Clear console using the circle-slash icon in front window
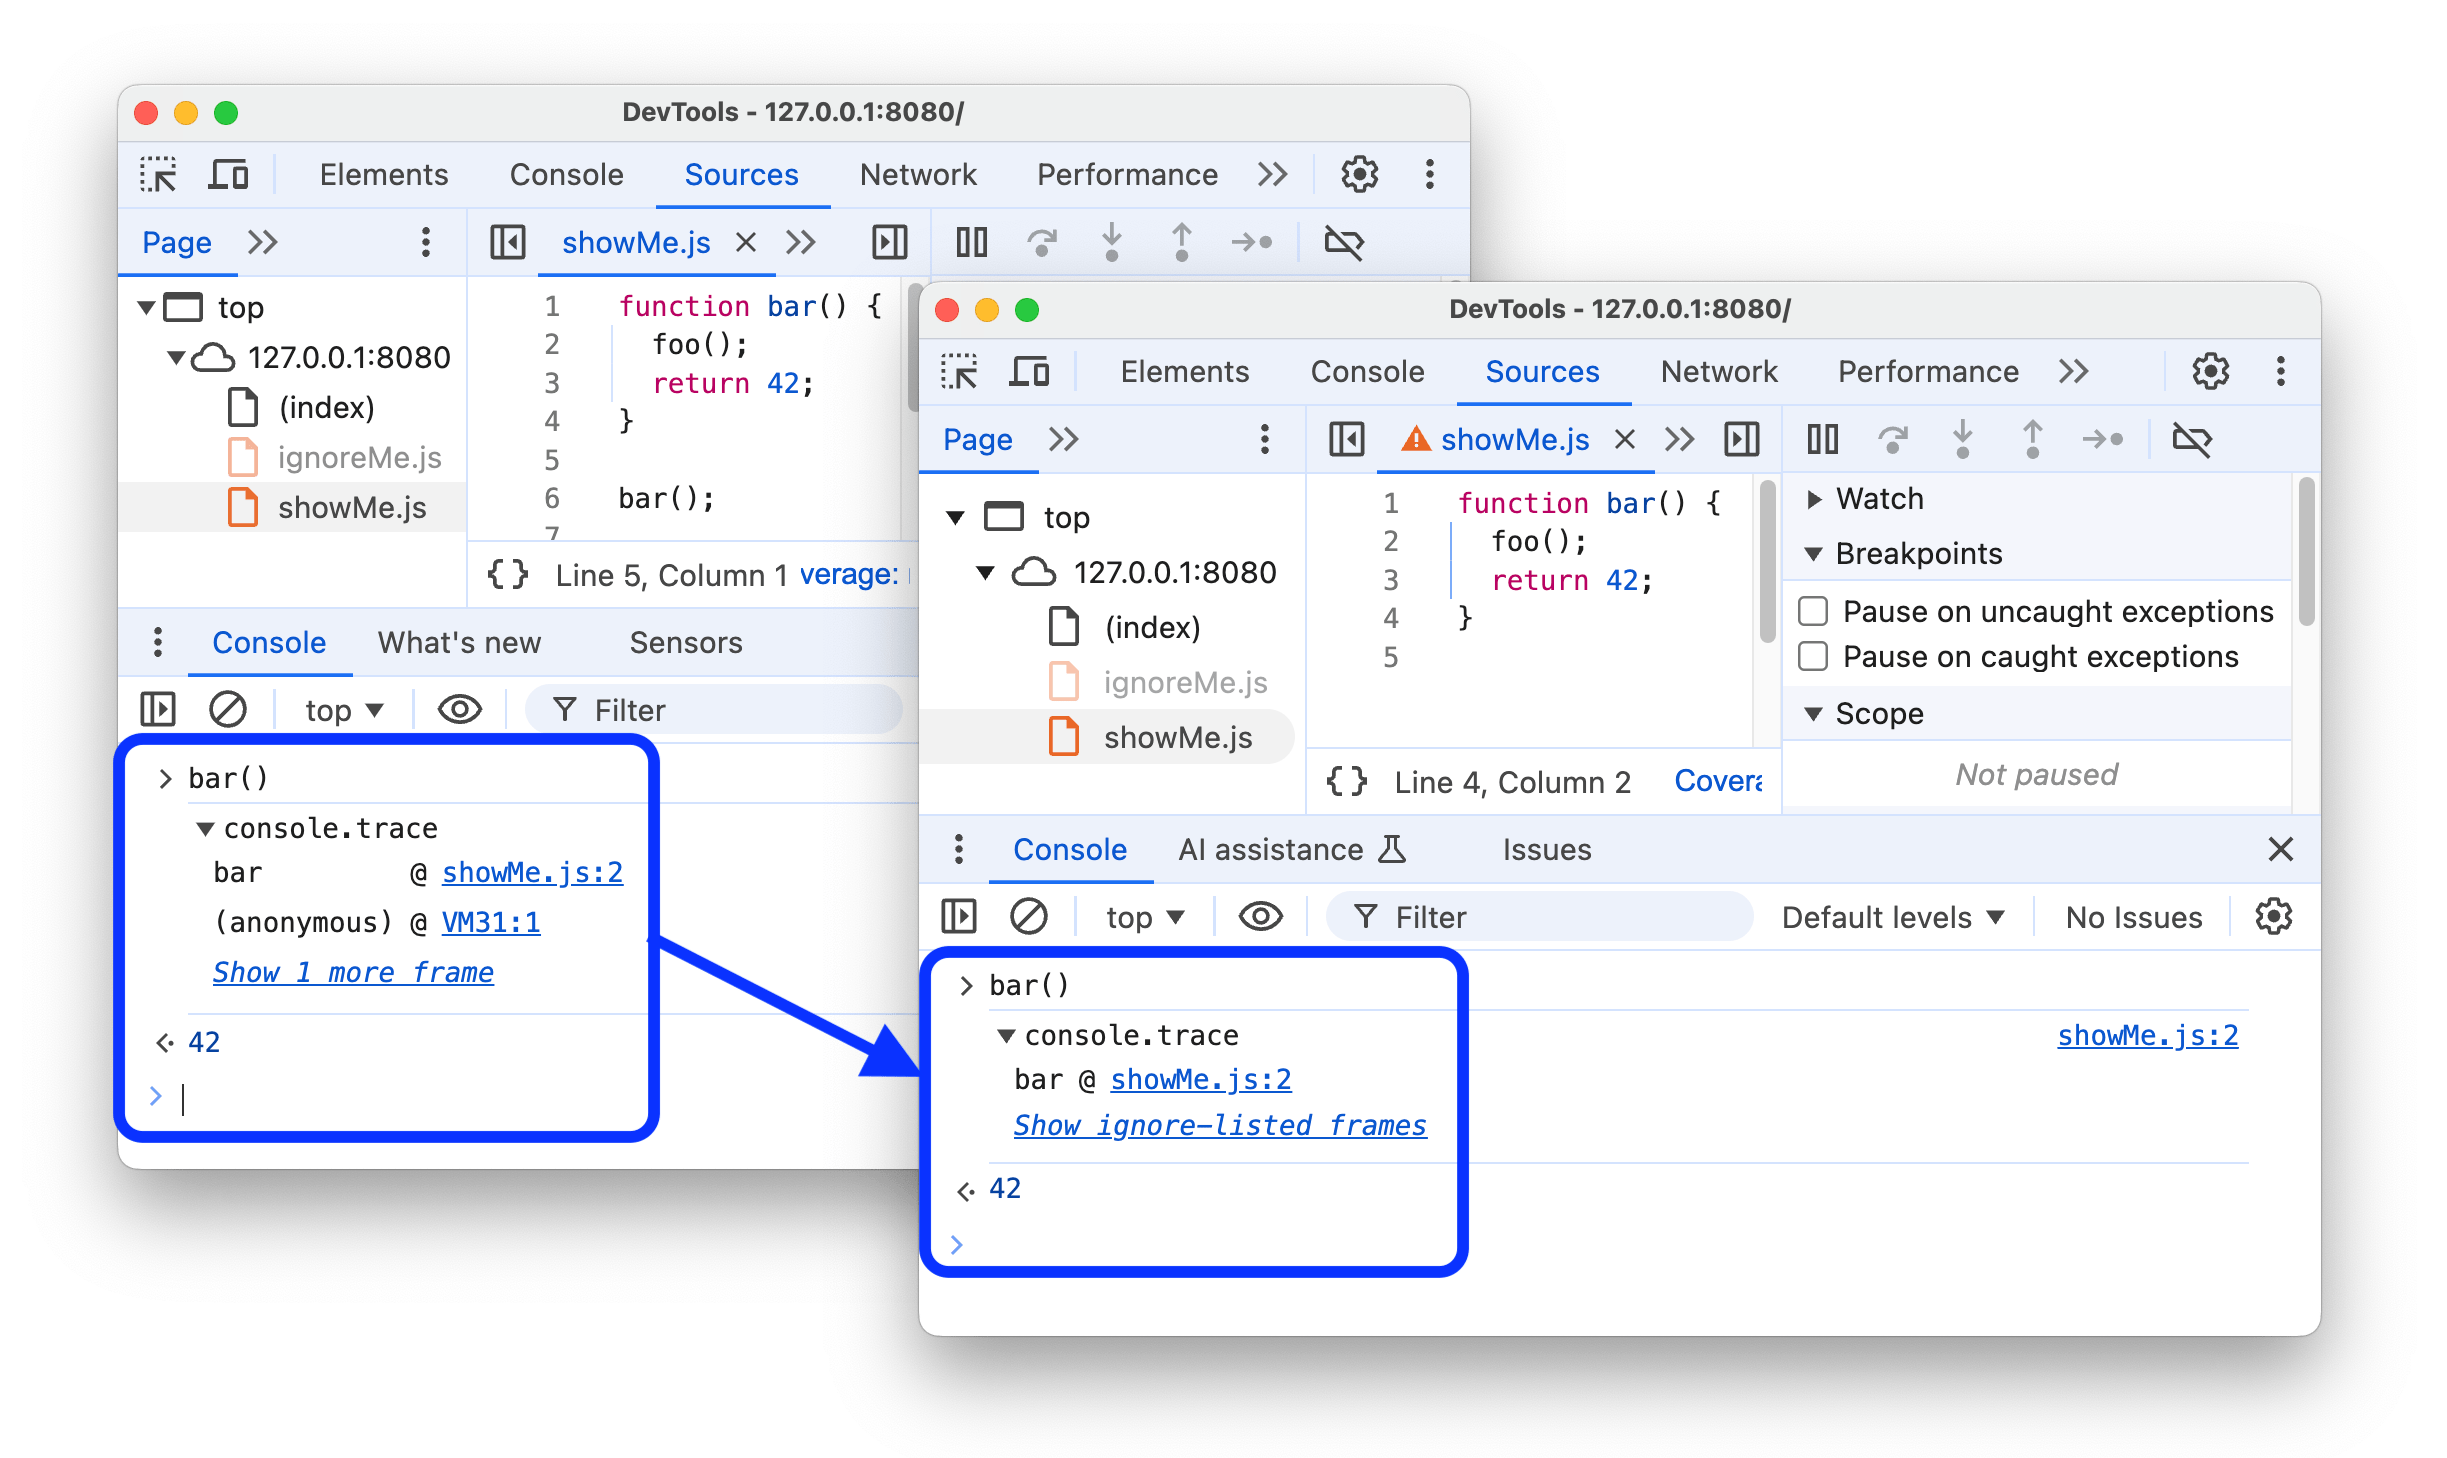 coord(1028,916)
